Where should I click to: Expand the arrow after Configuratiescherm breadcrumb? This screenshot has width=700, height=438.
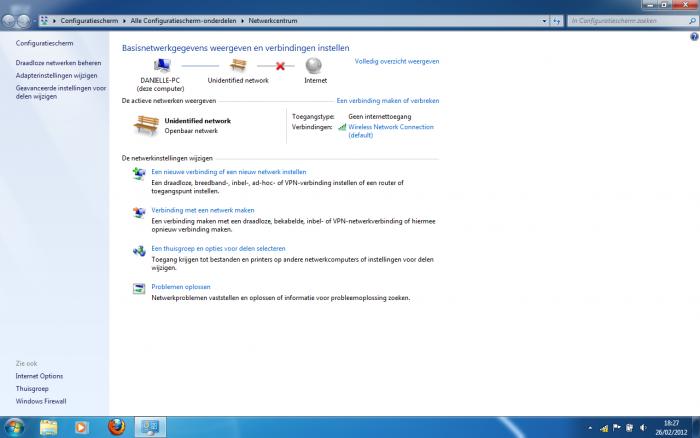(124, 21)
